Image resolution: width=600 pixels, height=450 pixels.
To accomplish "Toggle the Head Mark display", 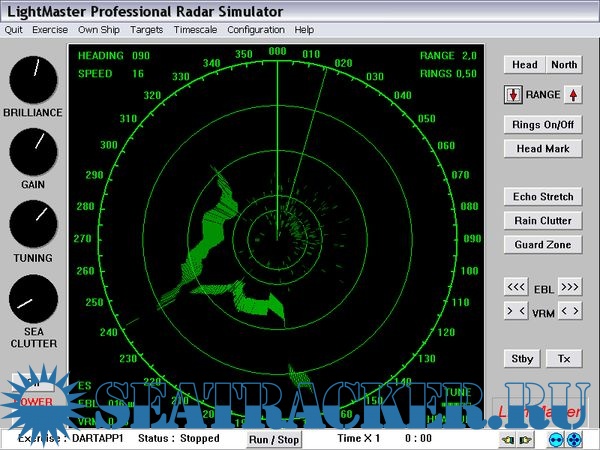I will pos(543,149).
